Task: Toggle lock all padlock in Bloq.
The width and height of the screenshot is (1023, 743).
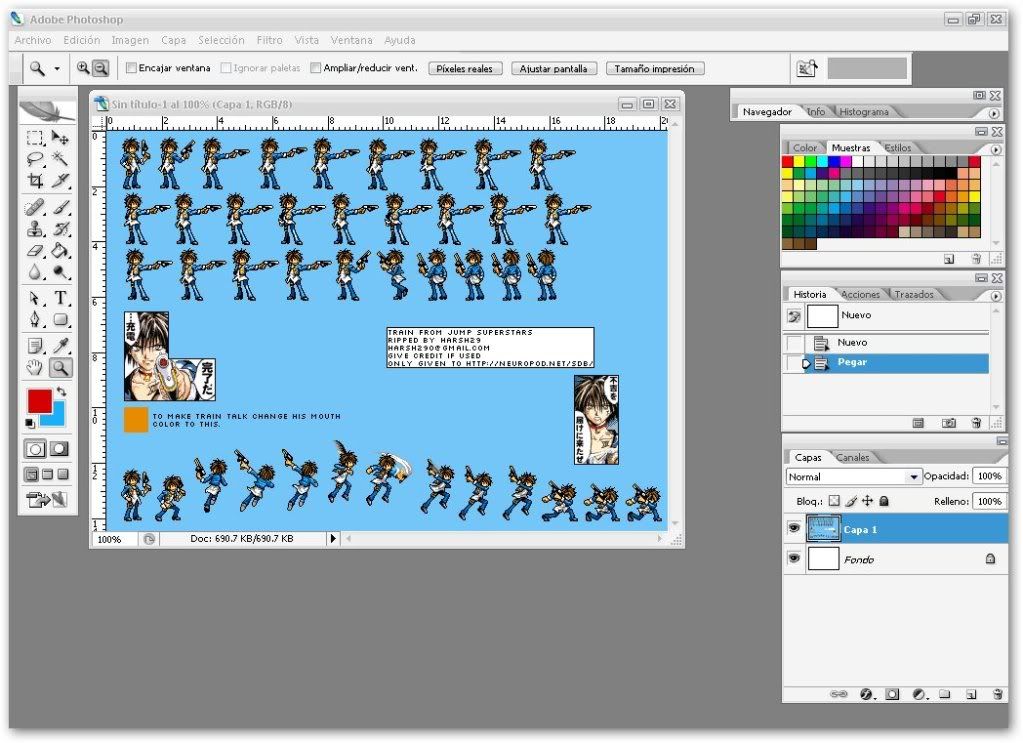Action: tap(884, 501)
